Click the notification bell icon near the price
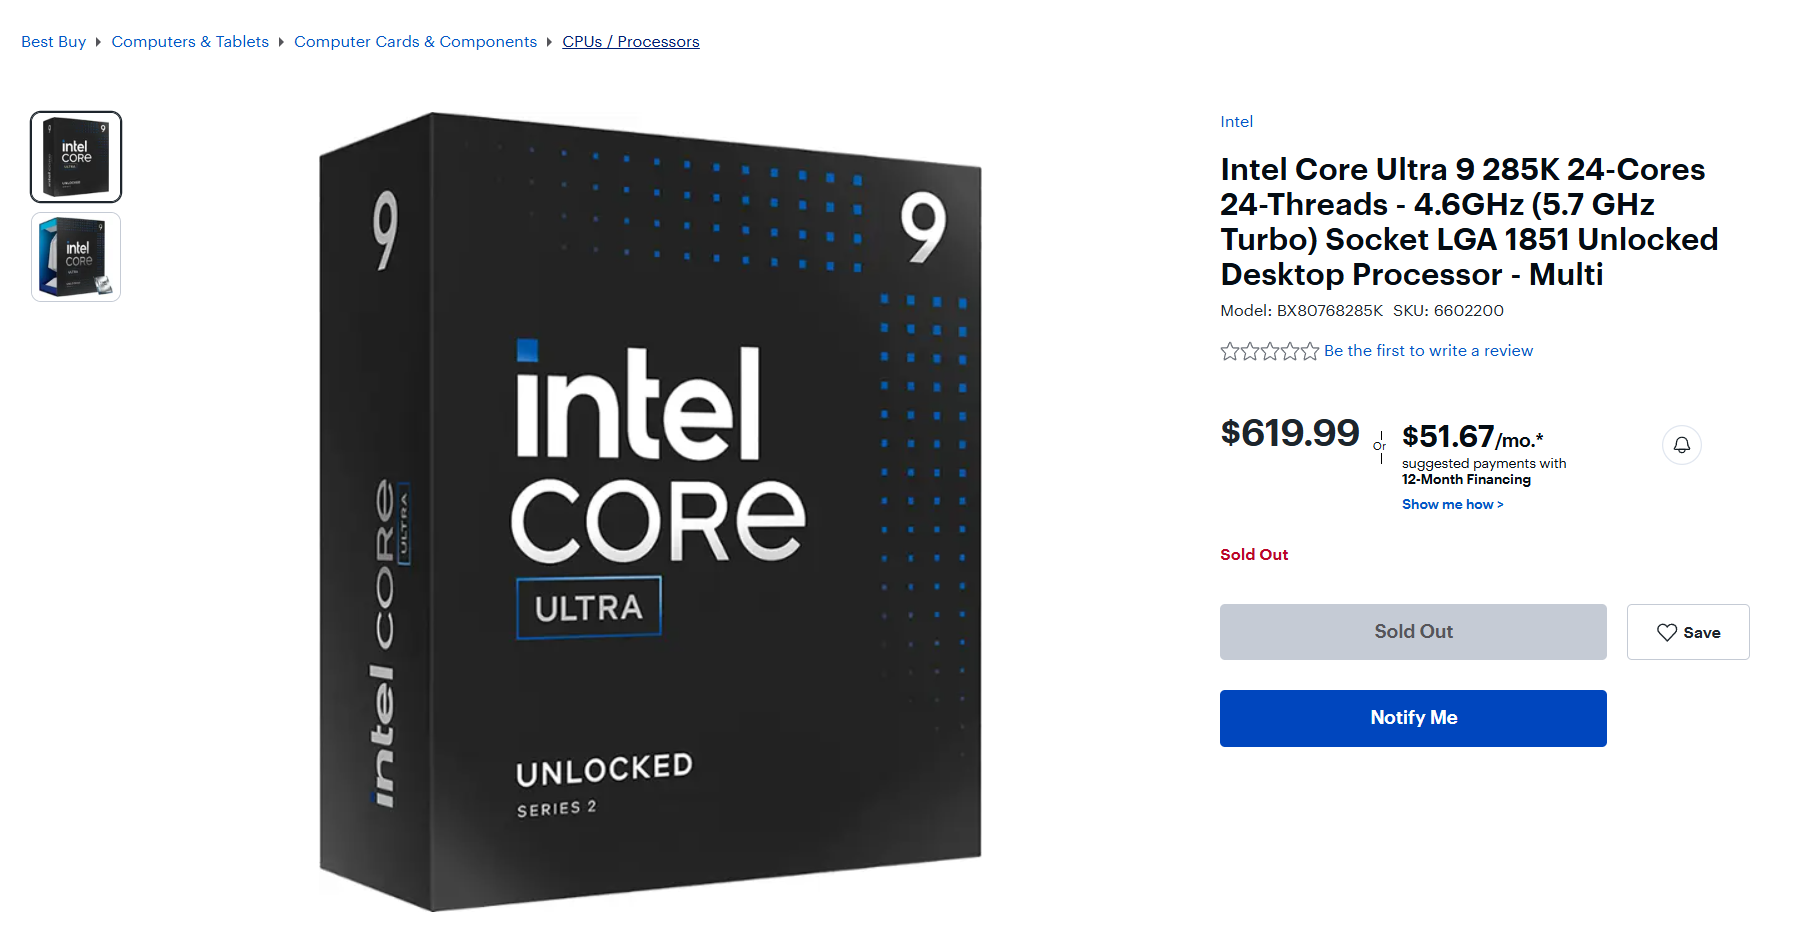 pyautogui.click(x=1681, y=445)
